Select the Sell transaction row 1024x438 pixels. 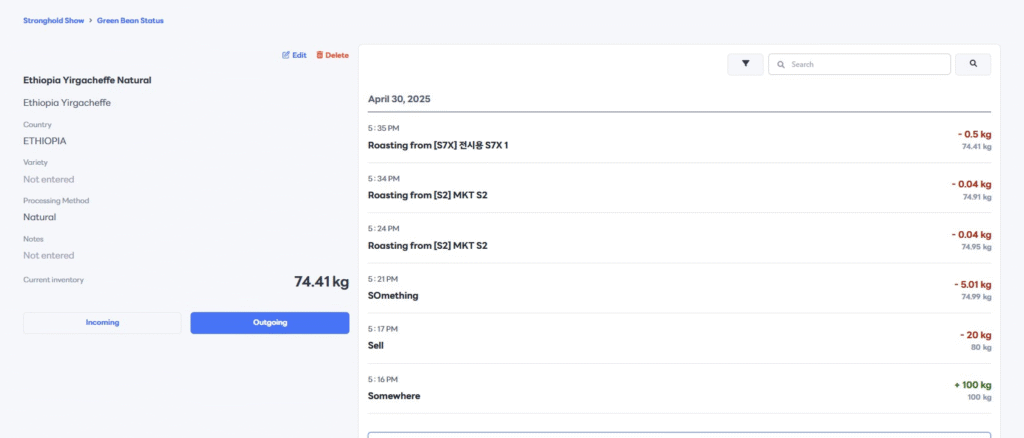[x=679, y=339]
